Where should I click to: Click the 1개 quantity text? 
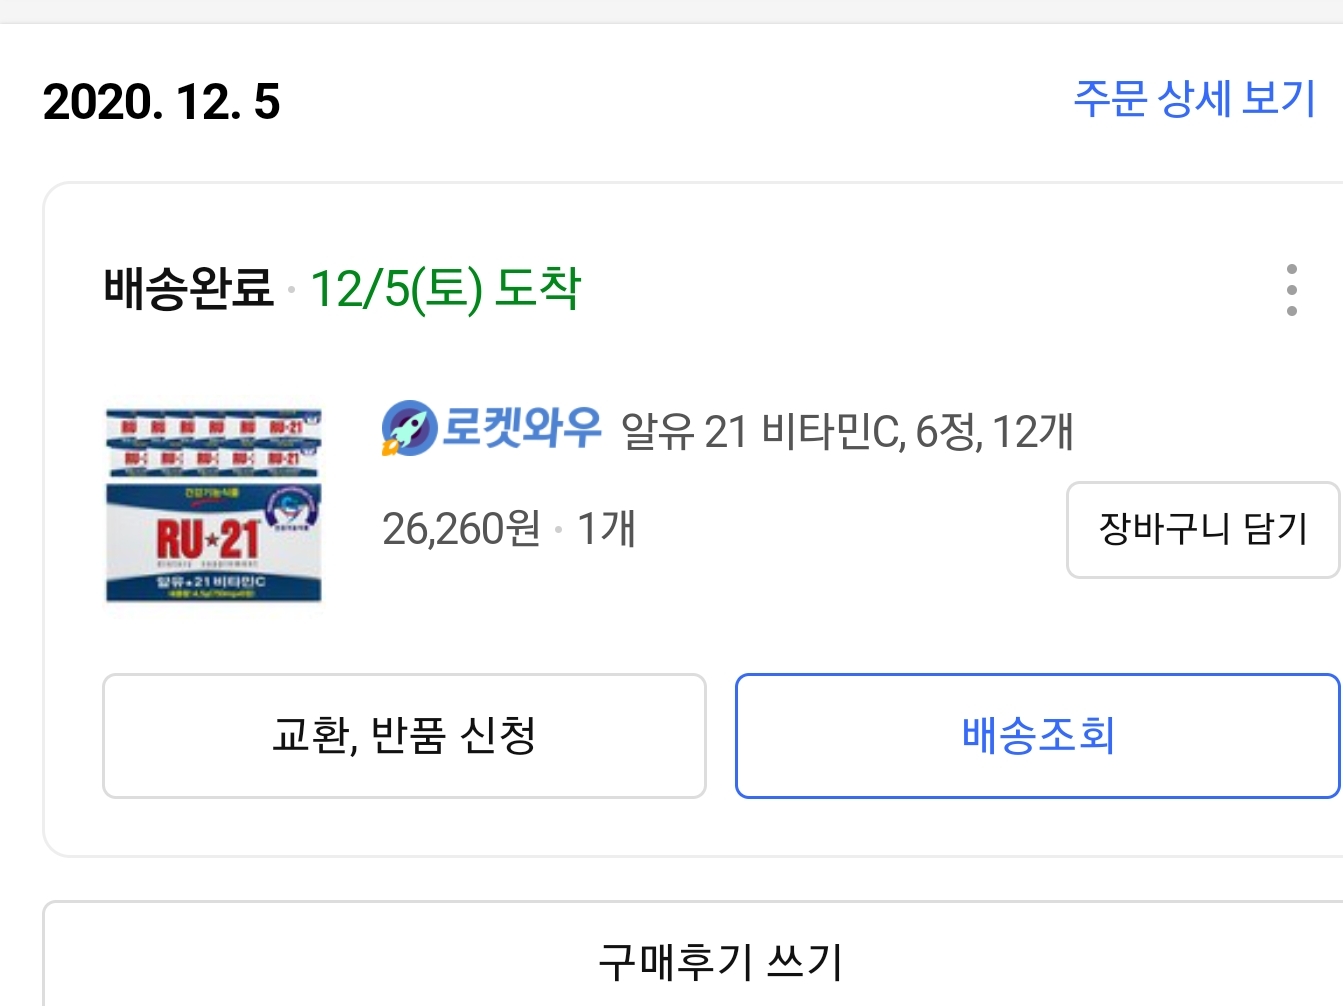[x=606, y=528]
